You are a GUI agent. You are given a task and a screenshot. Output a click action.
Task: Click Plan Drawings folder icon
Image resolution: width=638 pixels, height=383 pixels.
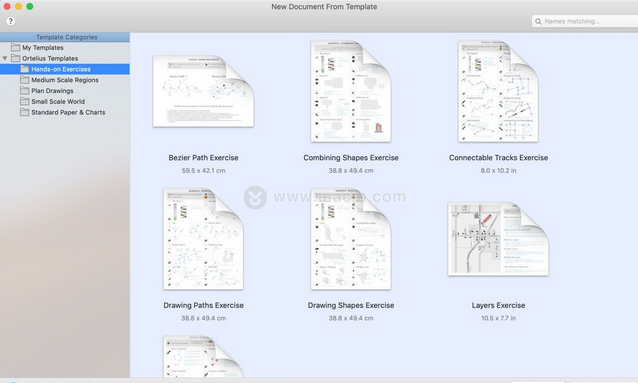tap(25, 90)
